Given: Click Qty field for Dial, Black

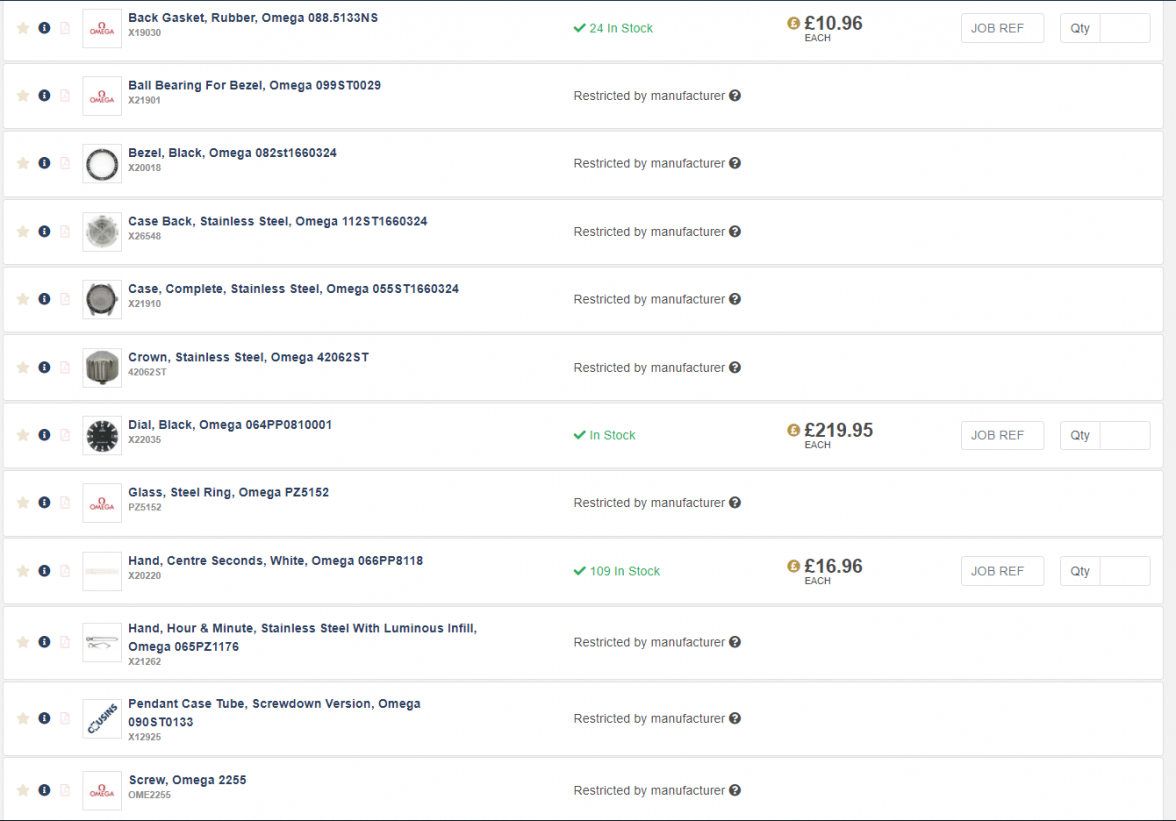Looking at the screenshot, I should pyautogui.click(x=1124, y=435).
